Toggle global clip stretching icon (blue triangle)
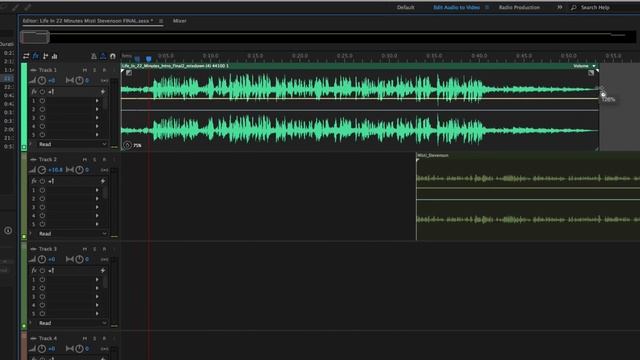Image resolution: width=640 pixels, height=360 pixels. tap(103, 56)
